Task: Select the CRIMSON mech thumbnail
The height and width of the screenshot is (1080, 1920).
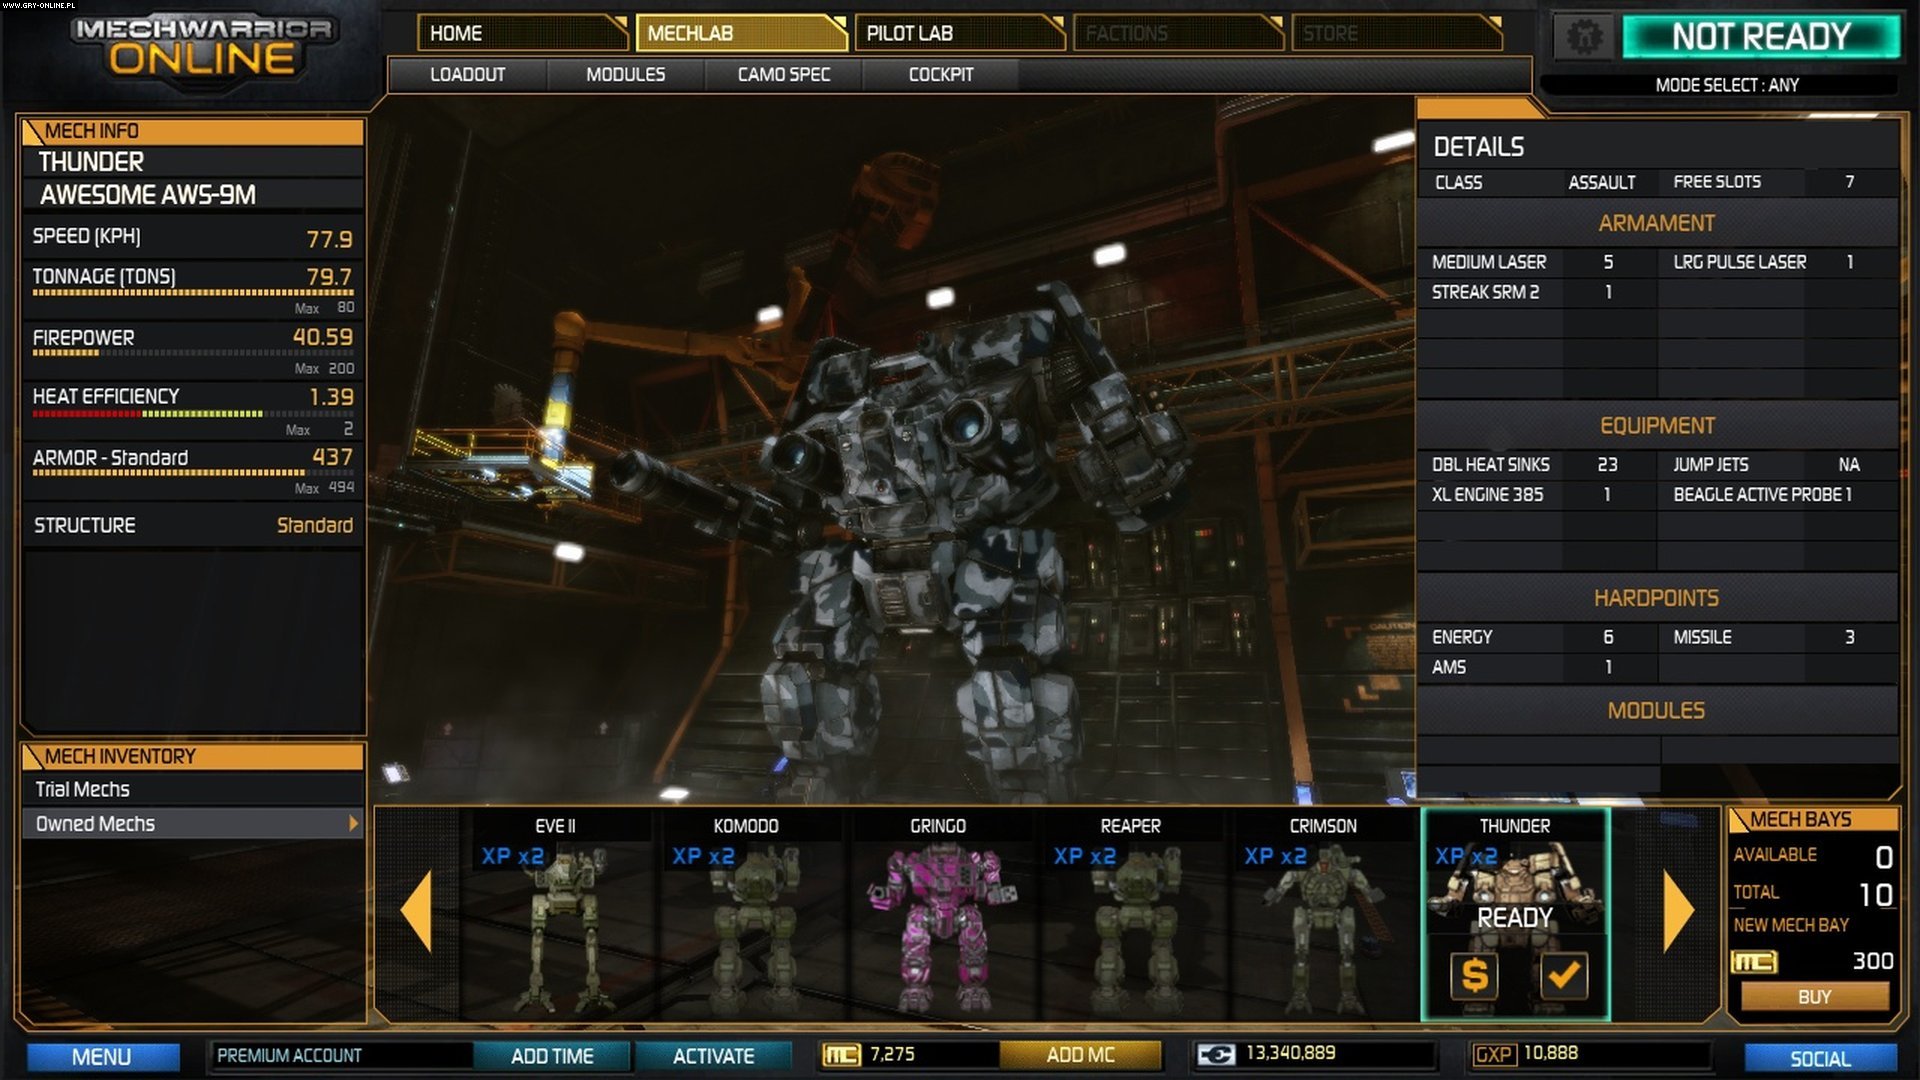Action: (1323, 915)
